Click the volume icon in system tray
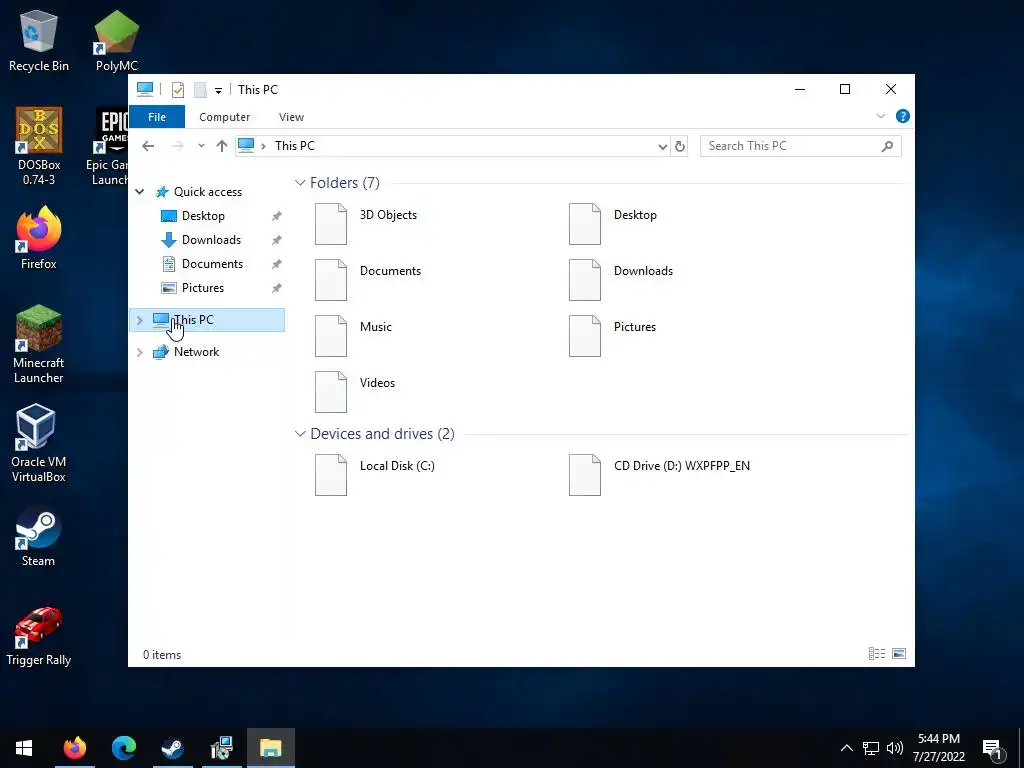 pos(895,748)
